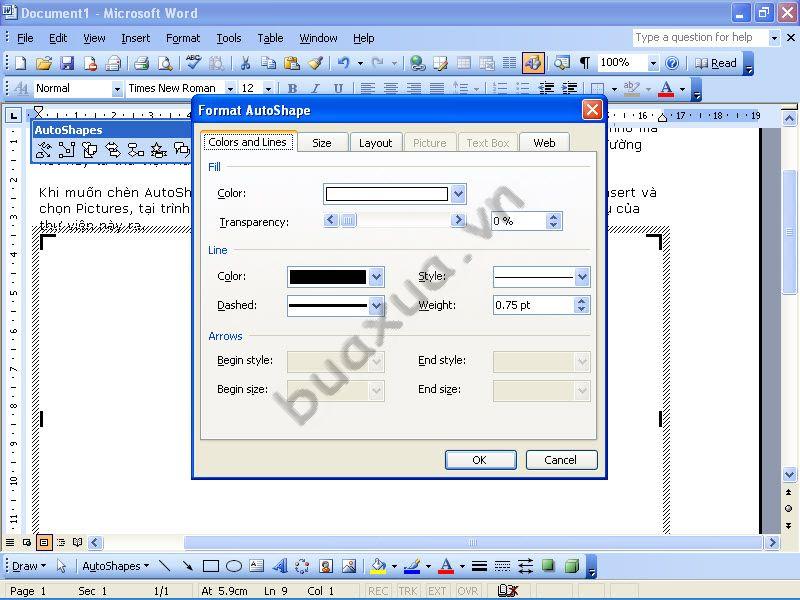Toggle Bullets list button
This screenshot has height=600, width=800.
523,89
